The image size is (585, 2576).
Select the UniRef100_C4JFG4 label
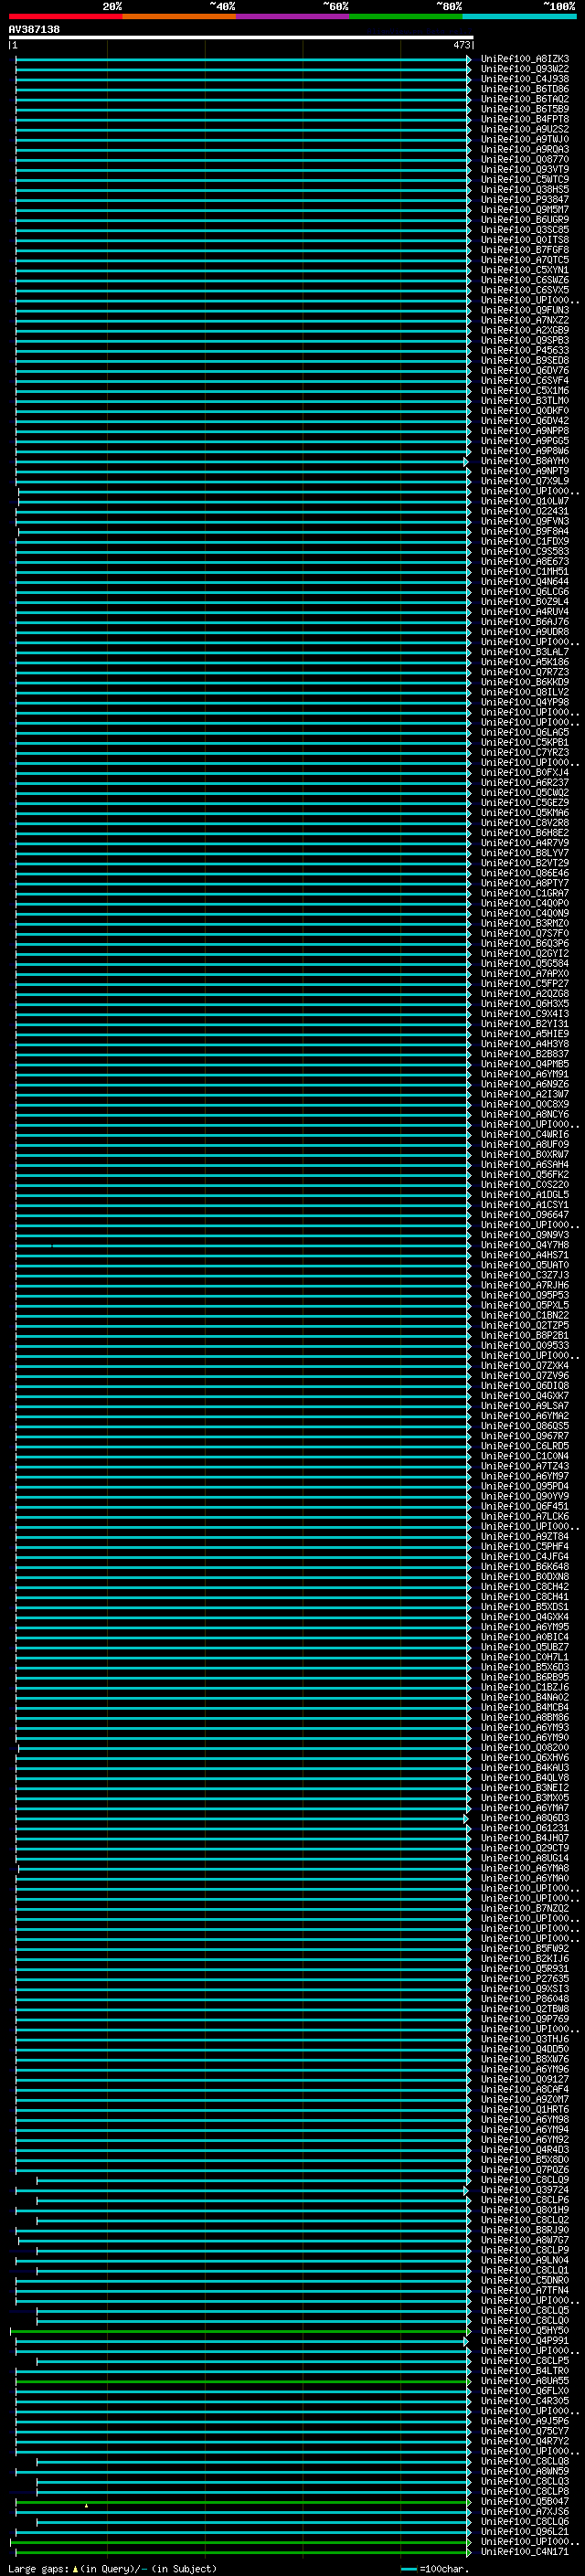click(x=525, y=1556)
